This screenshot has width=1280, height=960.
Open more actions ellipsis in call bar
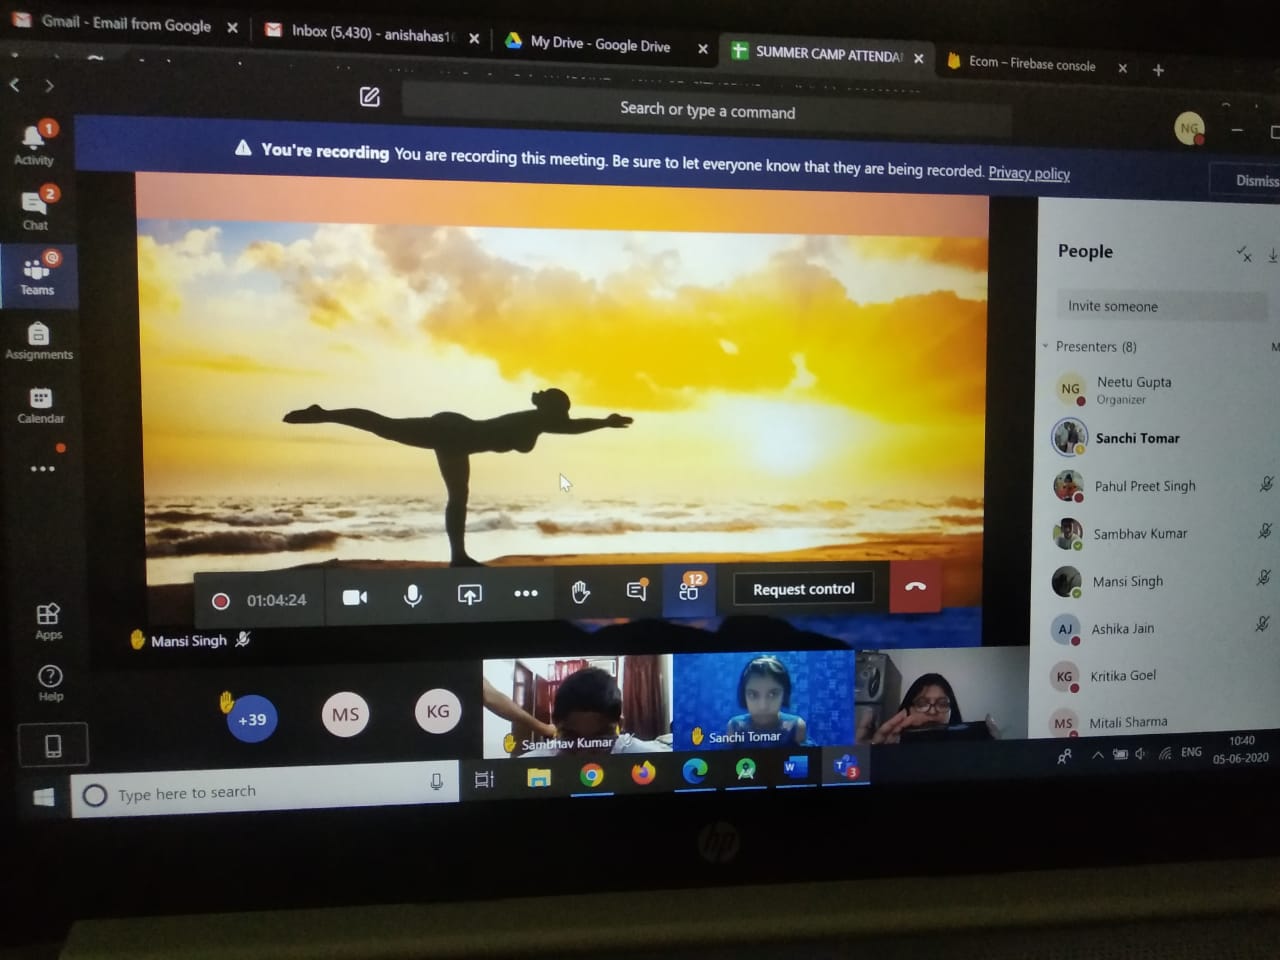coord(526,594)
